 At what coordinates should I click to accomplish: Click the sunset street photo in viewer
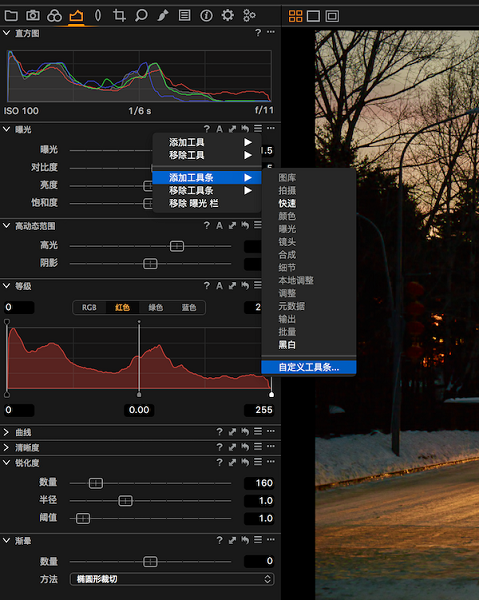click(x=397, y=314)
